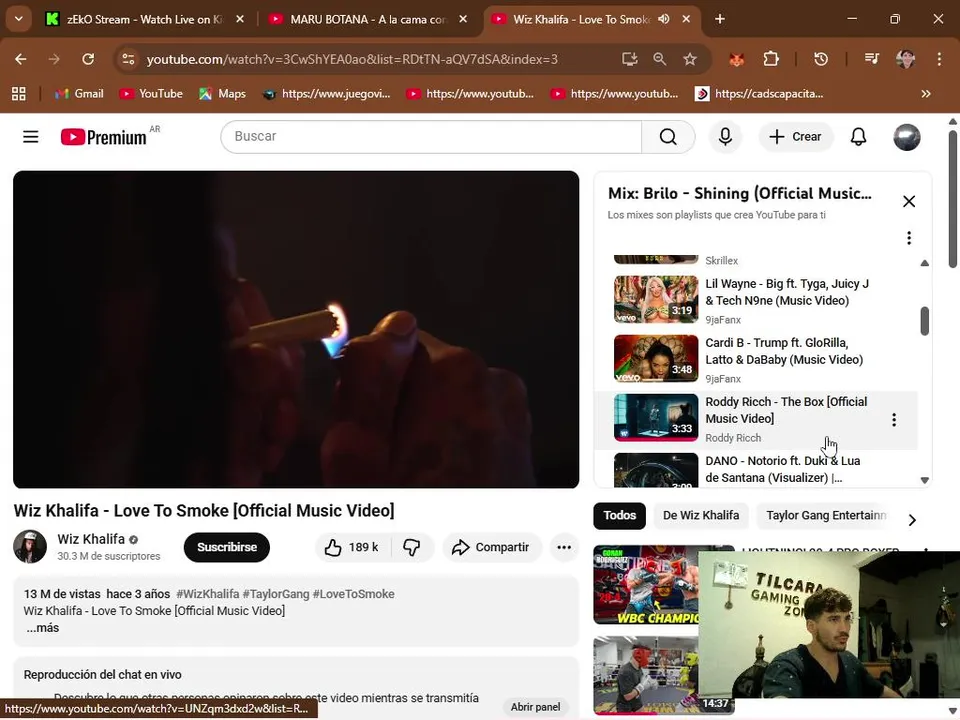Viewport: 960px width, 720px height.
Task: Mute the Wiz Khalifa tab audio icon
Action: (664, 19)
